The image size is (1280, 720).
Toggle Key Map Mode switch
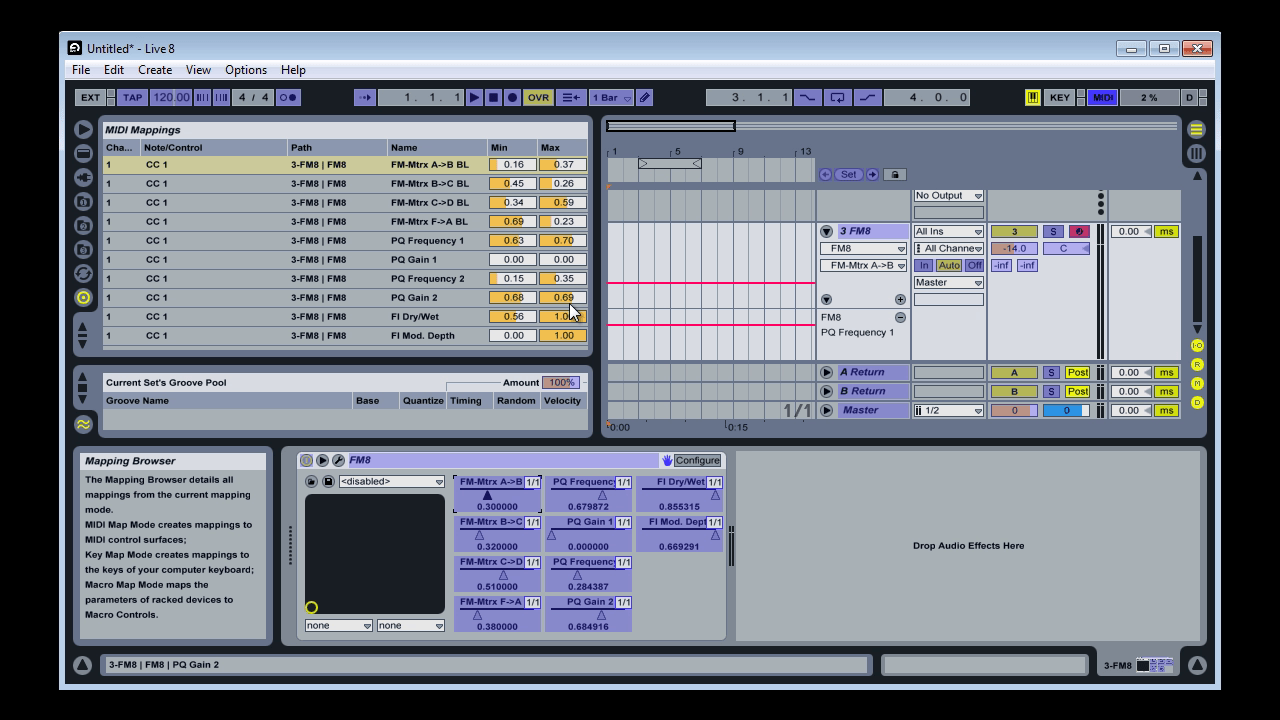[x=1060, y=97]
